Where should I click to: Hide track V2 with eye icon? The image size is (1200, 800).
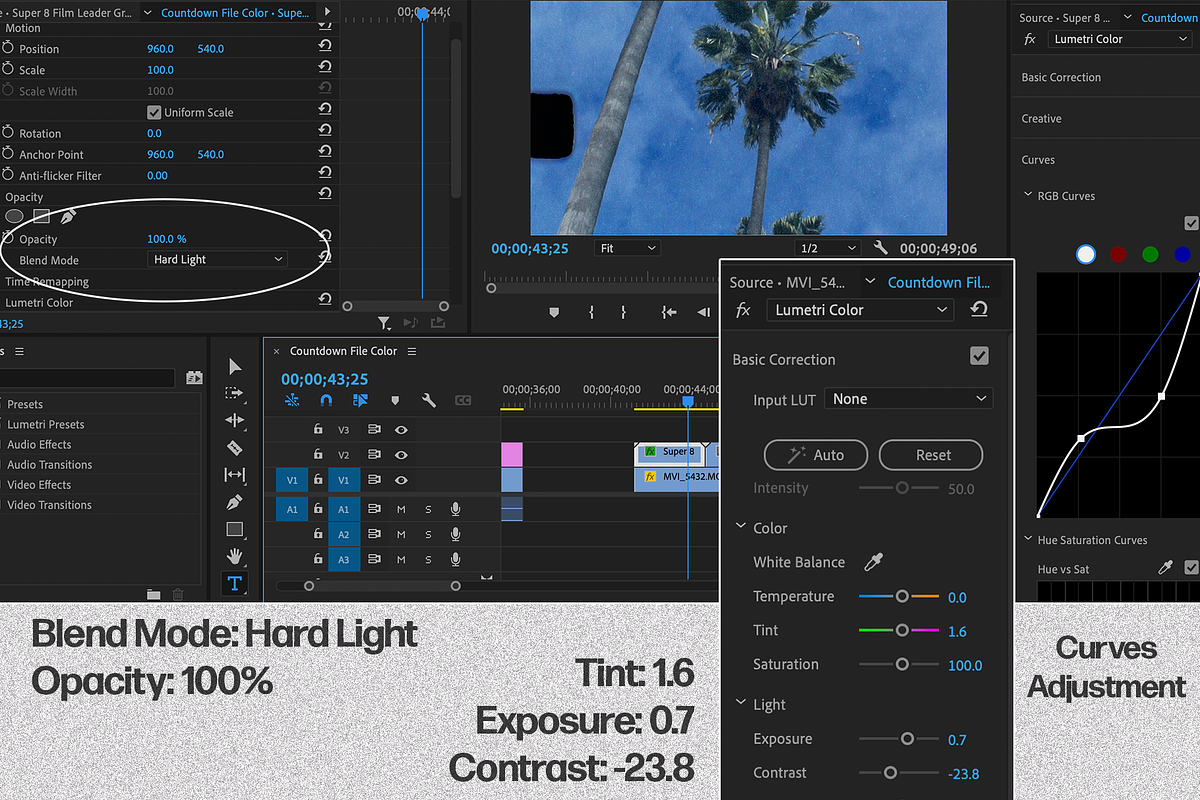pyautogui.click(x=401, y=455)
